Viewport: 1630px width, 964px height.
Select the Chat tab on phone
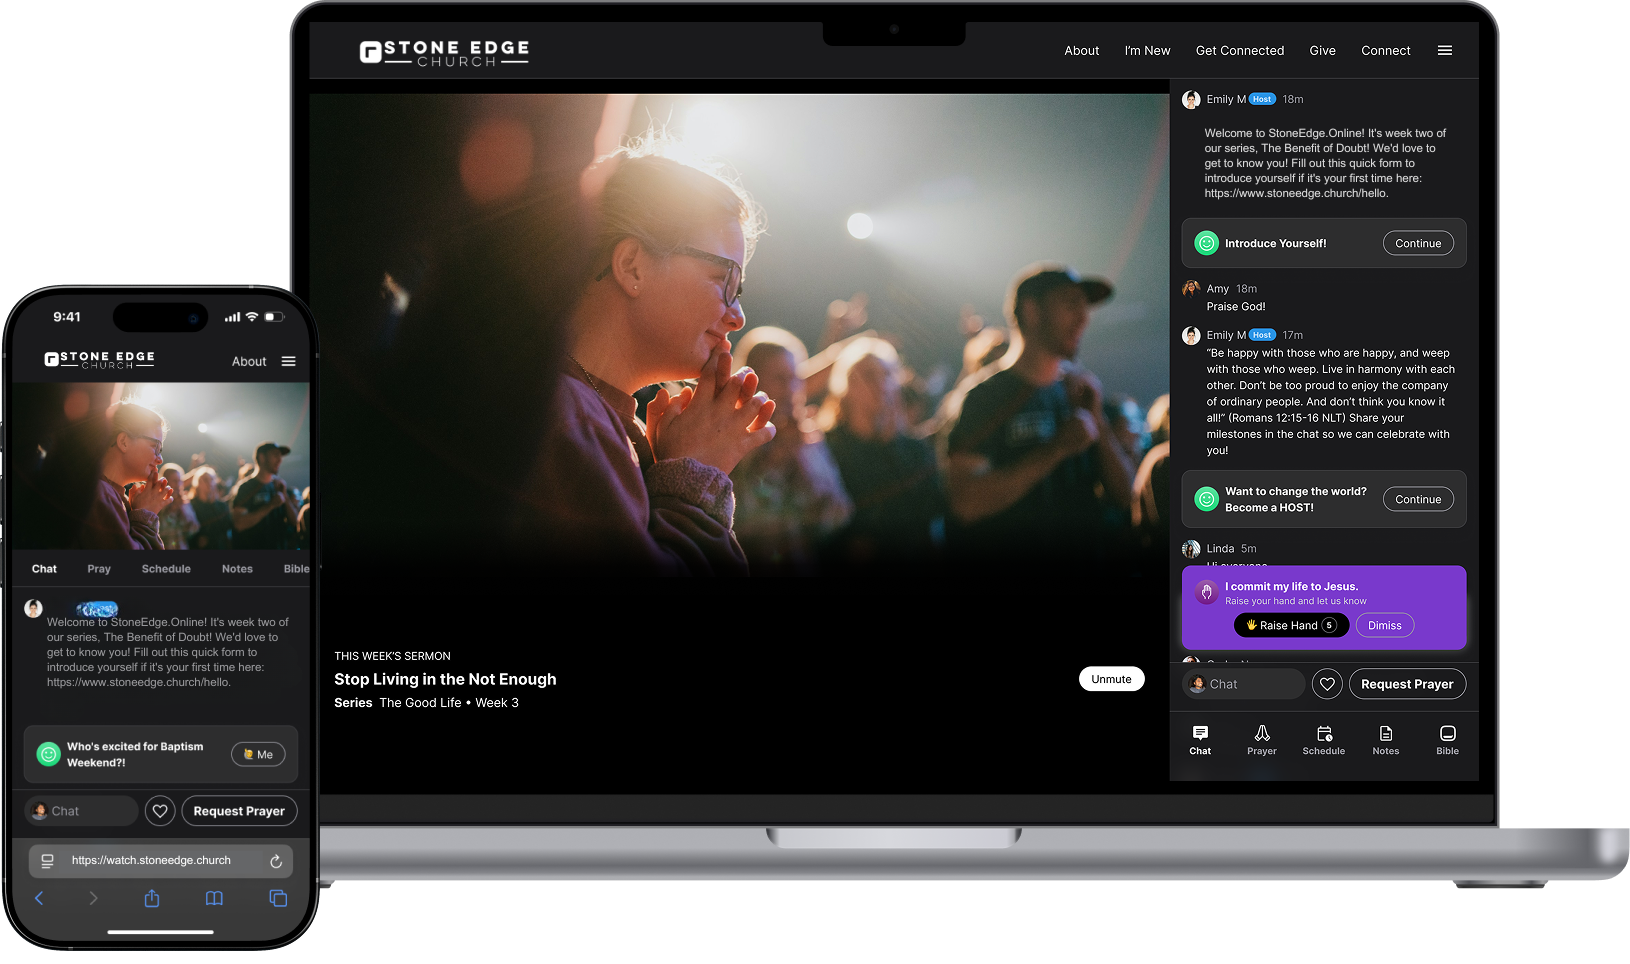(x=44, y=569)
